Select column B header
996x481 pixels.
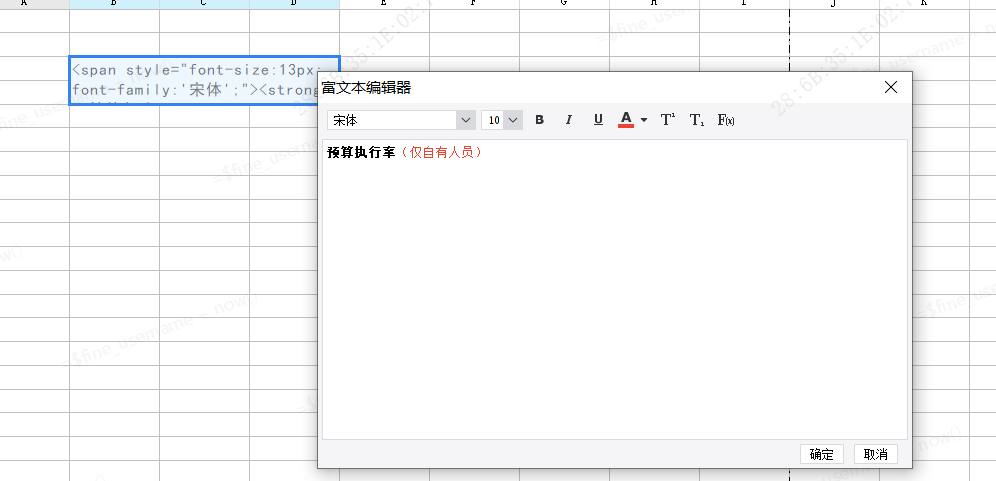[114, 4]
